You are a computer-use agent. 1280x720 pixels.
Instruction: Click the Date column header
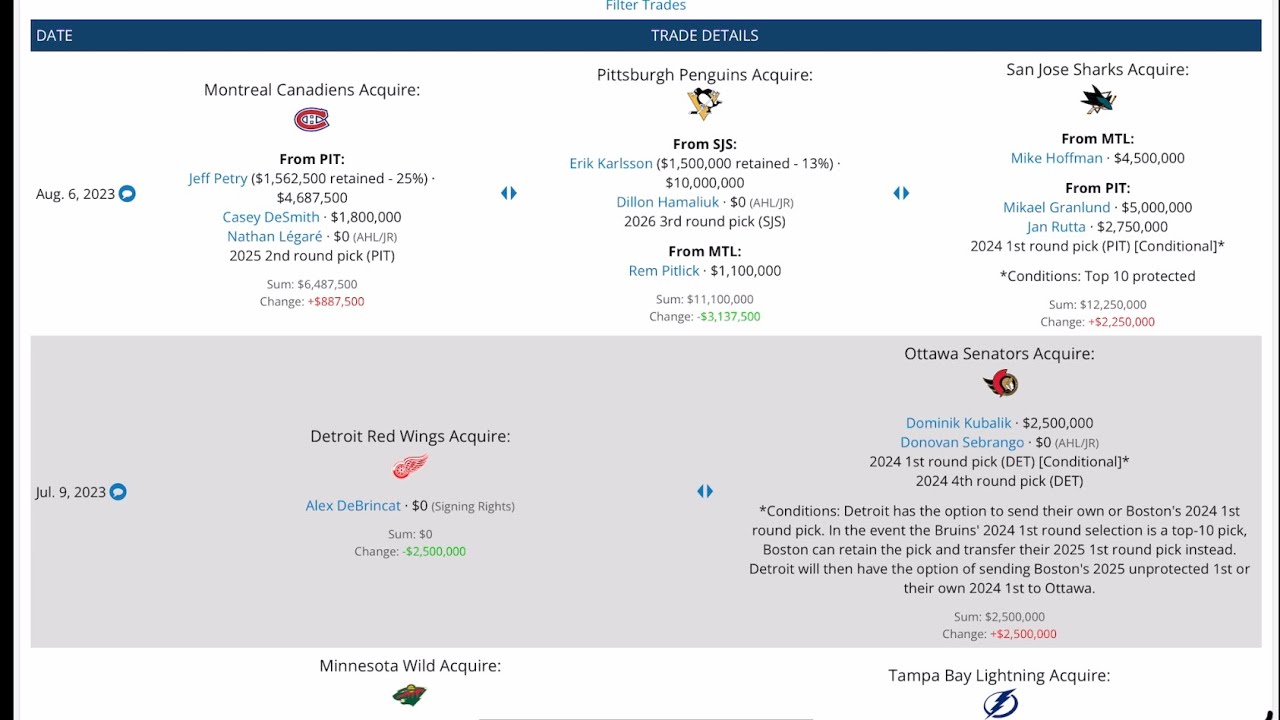pyautogui.click(x=54, y=35)
